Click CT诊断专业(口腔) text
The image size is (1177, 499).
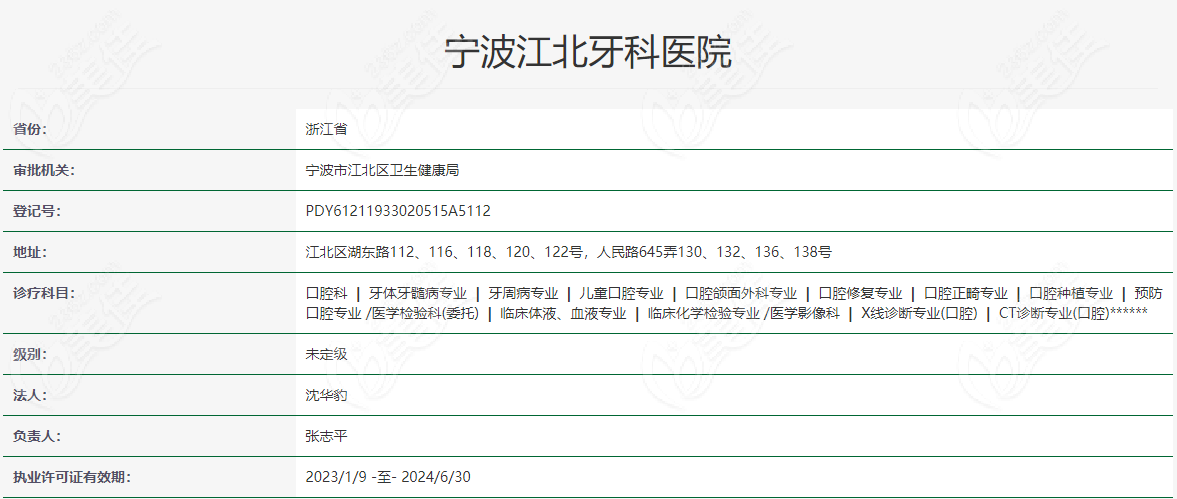pos(1055,314)
